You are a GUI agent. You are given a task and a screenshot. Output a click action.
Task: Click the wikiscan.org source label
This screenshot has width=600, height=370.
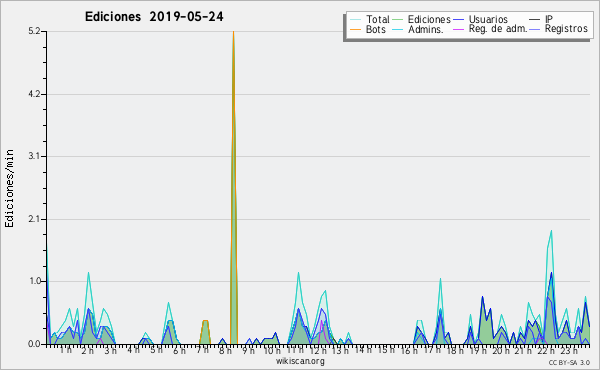click(300, 361)
